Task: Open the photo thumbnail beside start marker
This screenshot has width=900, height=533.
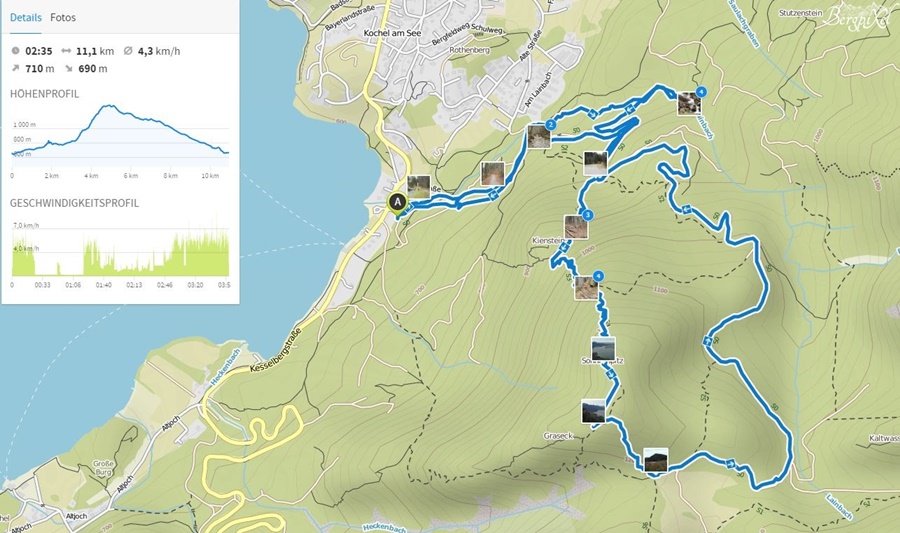Action: [x=418, y=187]
